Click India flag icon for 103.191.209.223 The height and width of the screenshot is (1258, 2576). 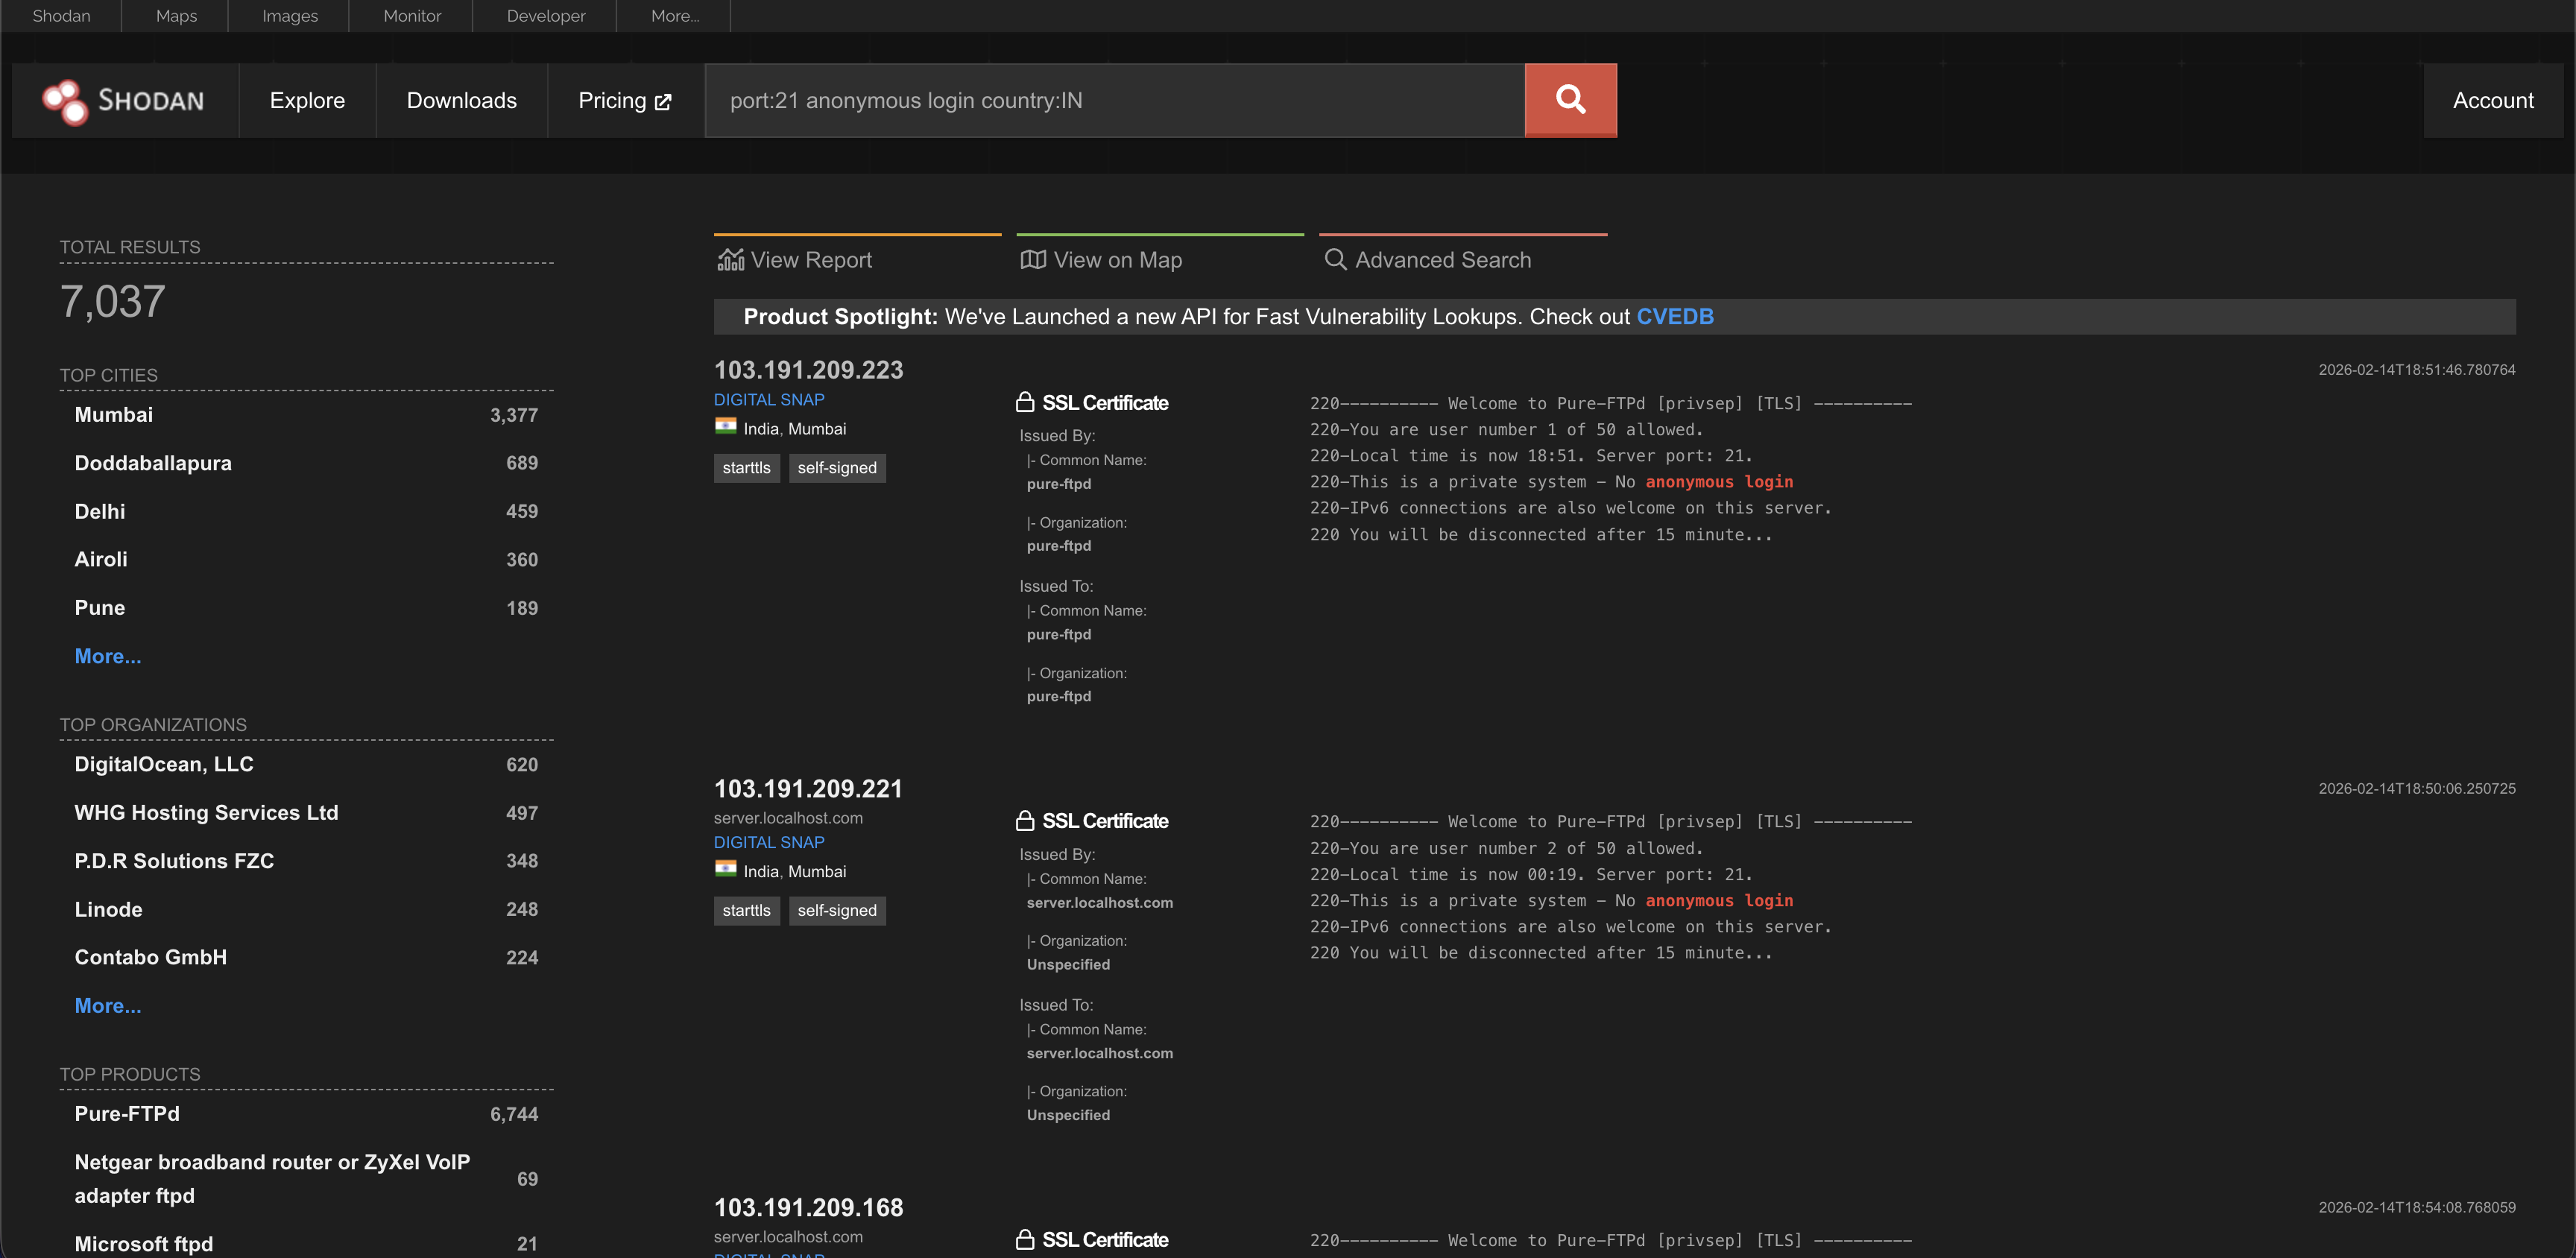[725, 427]
